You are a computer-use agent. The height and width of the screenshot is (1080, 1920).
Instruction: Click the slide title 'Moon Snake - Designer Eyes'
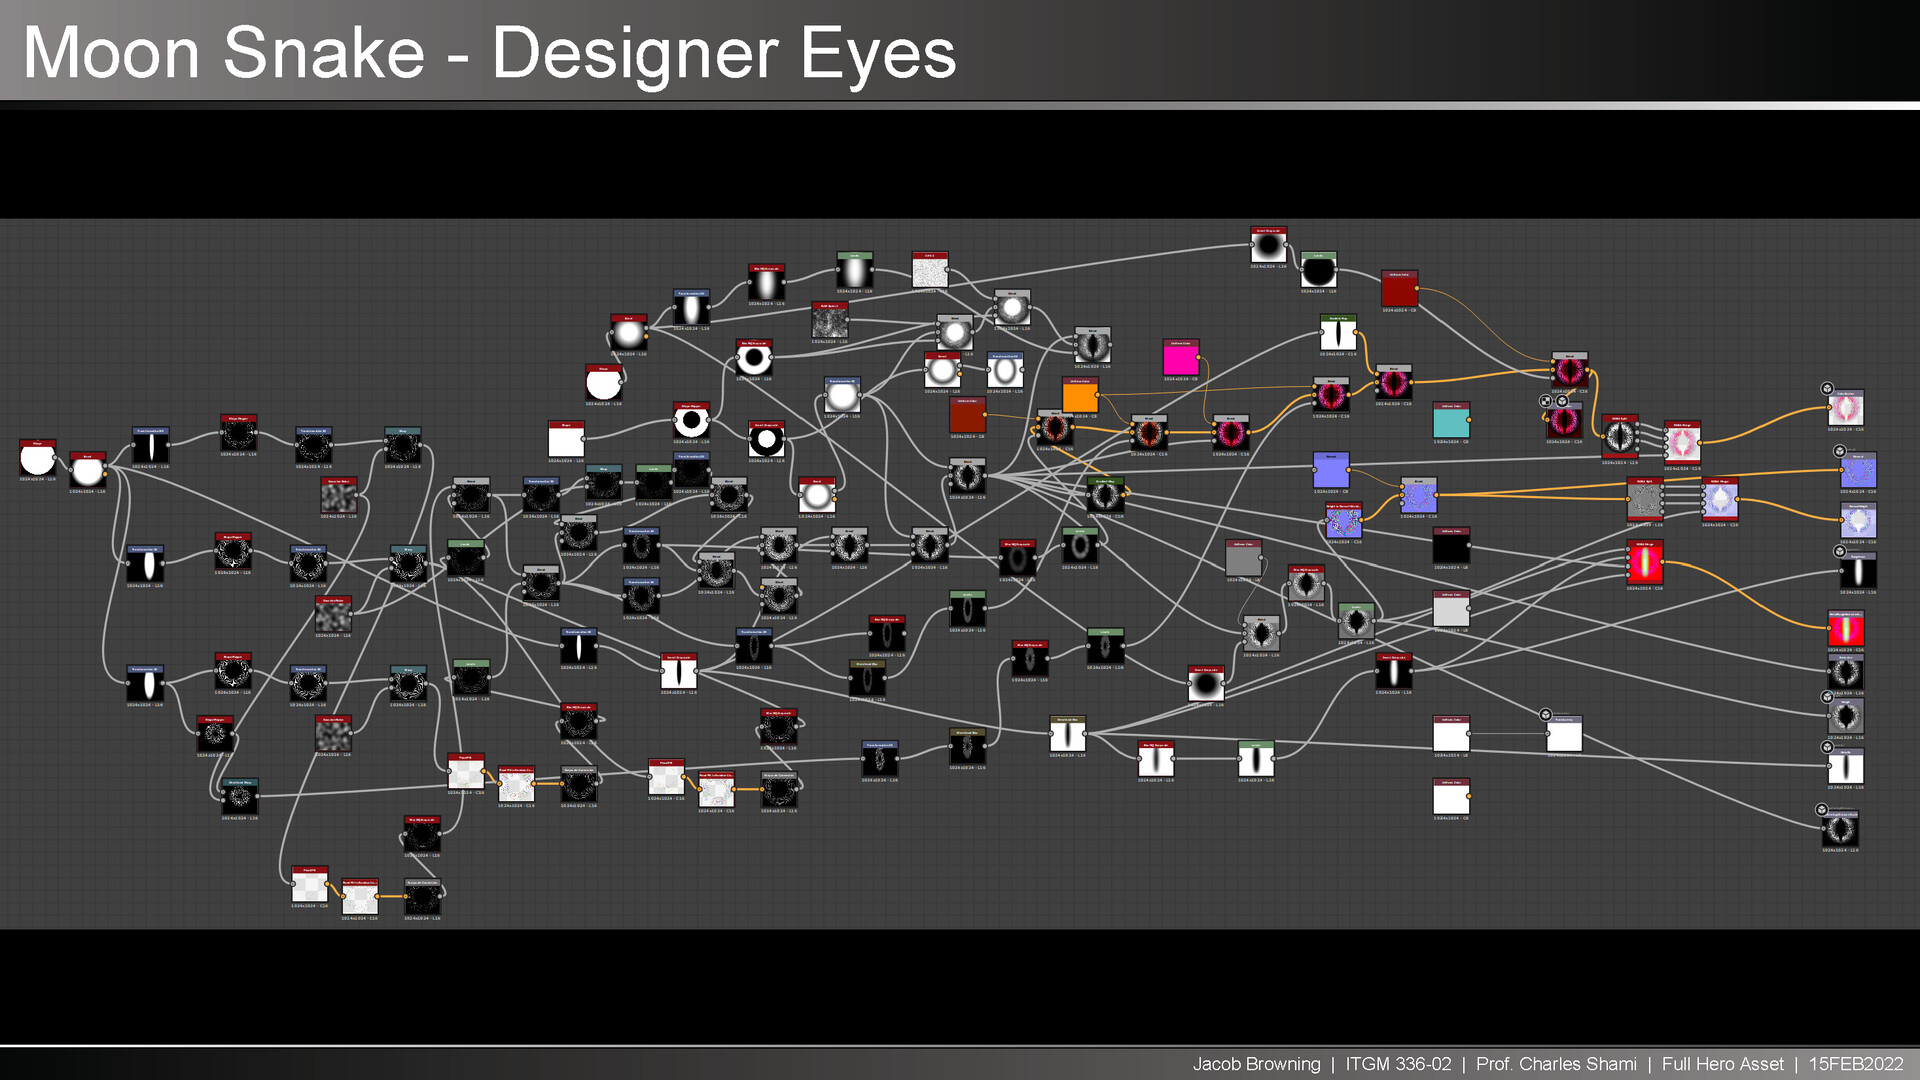pos(489,53)
